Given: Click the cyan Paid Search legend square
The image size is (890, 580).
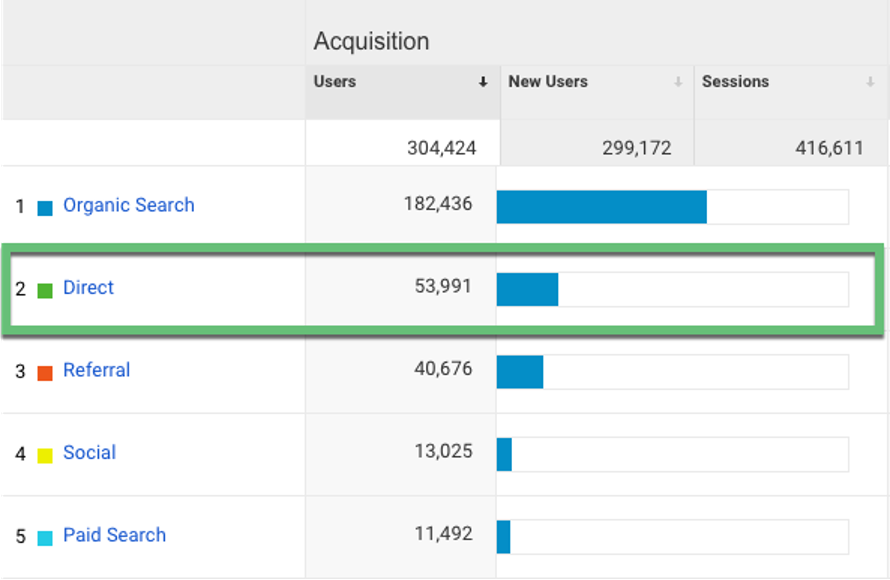Looking at the screenshot, I should click(x=46, y=536).
